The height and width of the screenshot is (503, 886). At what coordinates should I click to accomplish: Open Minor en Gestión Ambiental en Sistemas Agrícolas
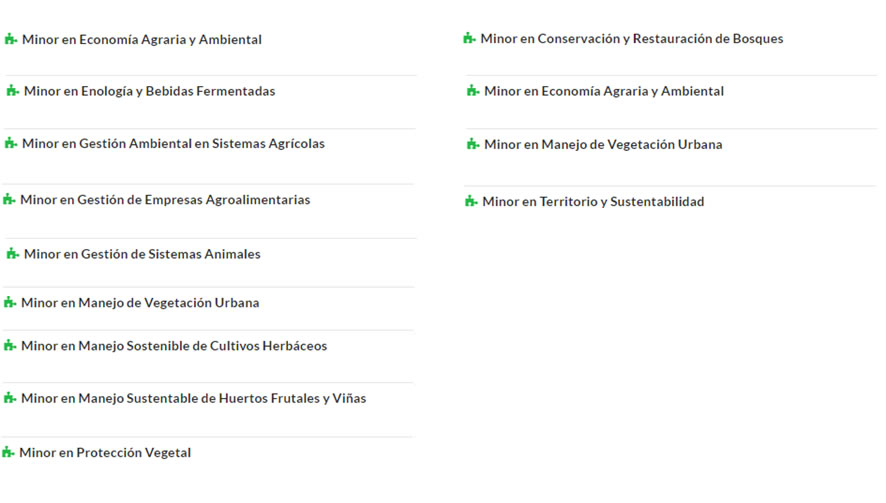pos(173,144)
